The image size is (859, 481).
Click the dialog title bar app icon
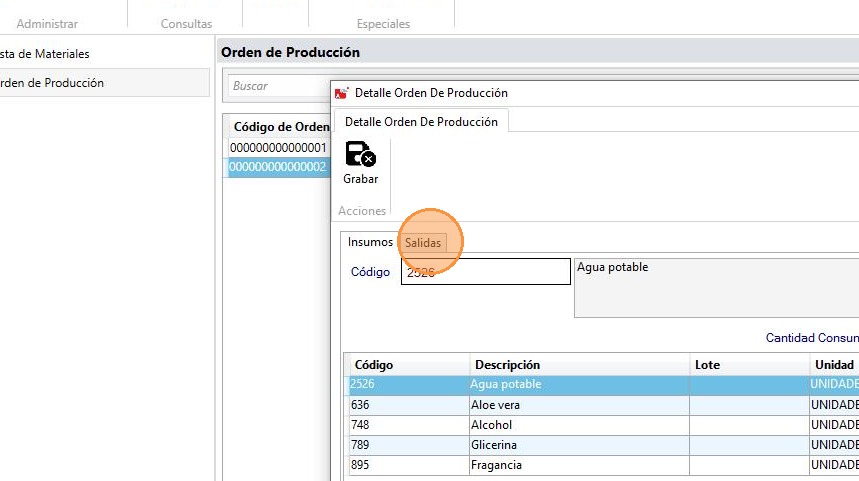pyautogui.click(x=341, y=93)
